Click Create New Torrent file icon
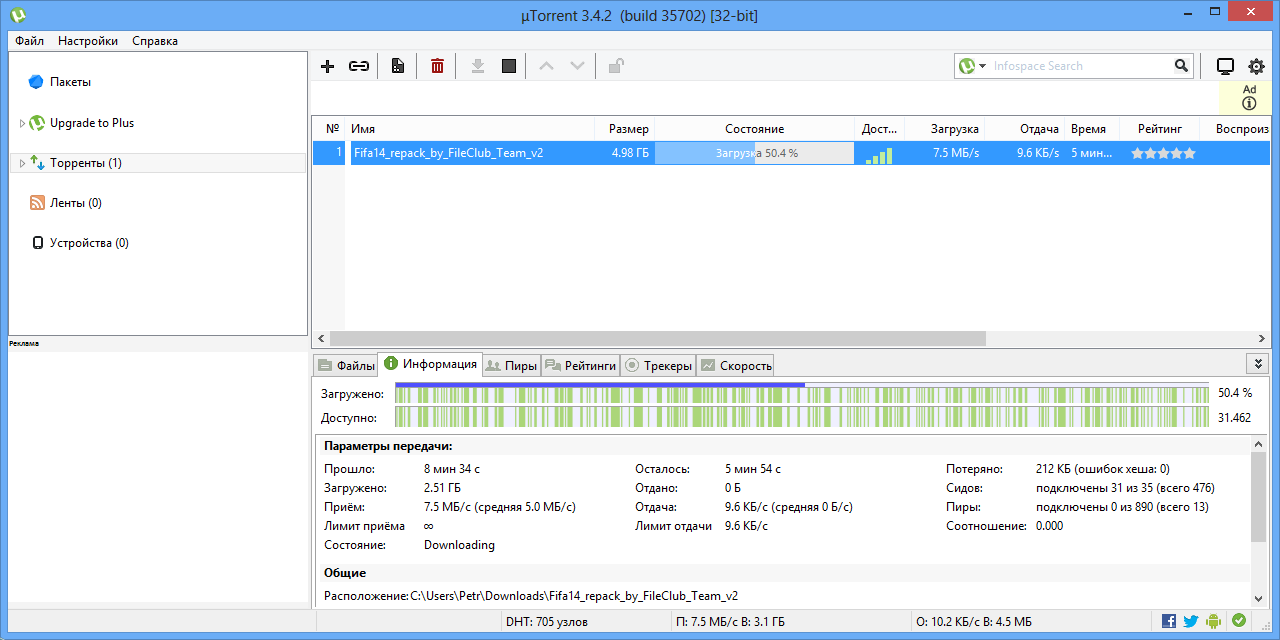The height and width of the screenshot is (640, 1280). [398, 66]
